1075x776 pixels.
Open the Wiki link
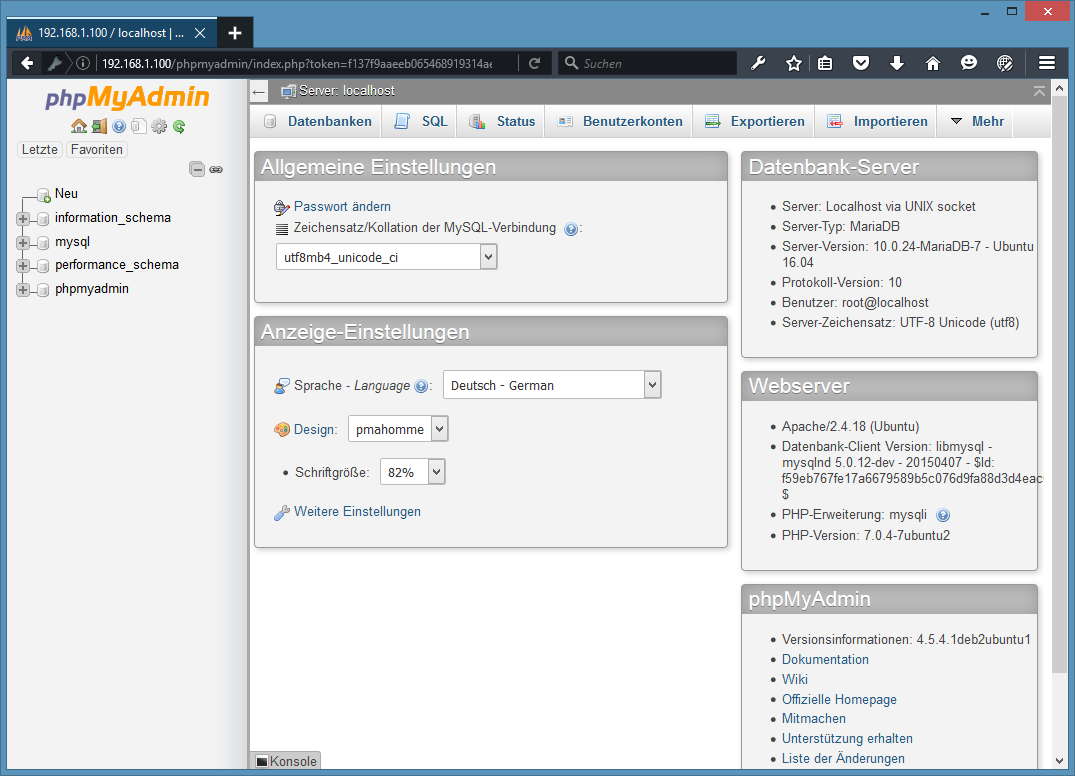[x=795, y=679]
